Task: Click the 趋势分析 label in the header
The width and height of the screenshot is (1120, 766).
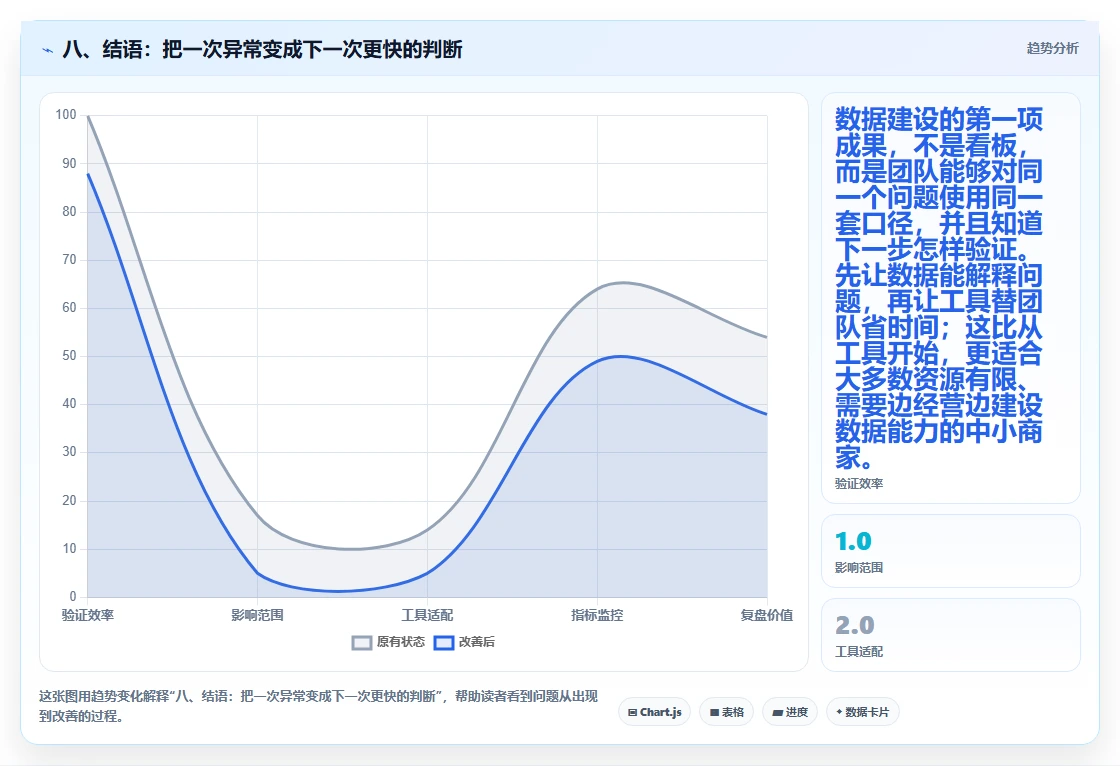Action: [x=1052, y=49]
